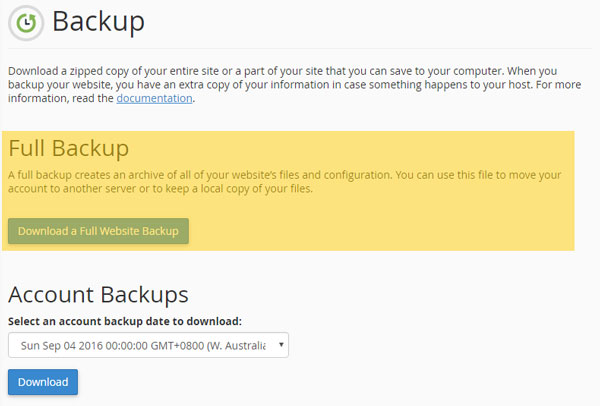Click the 'Select an account backup date' label
Screen dimensions: 600x406
(x=125, y=321)
